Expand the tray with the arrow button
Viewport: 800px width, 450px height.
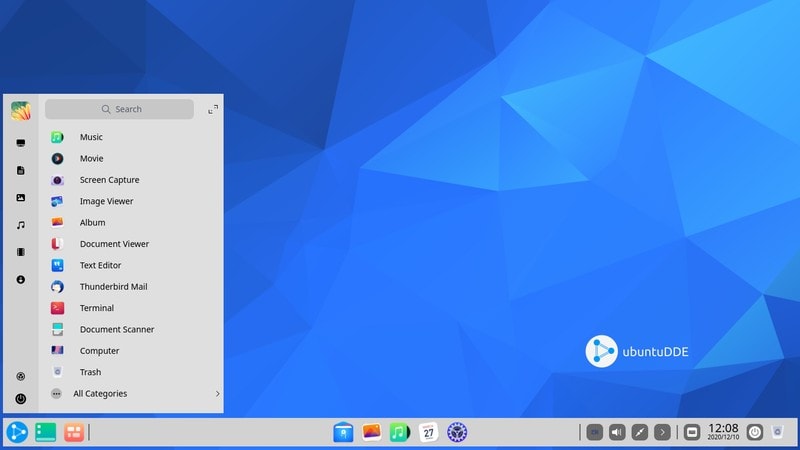(662, 433)
